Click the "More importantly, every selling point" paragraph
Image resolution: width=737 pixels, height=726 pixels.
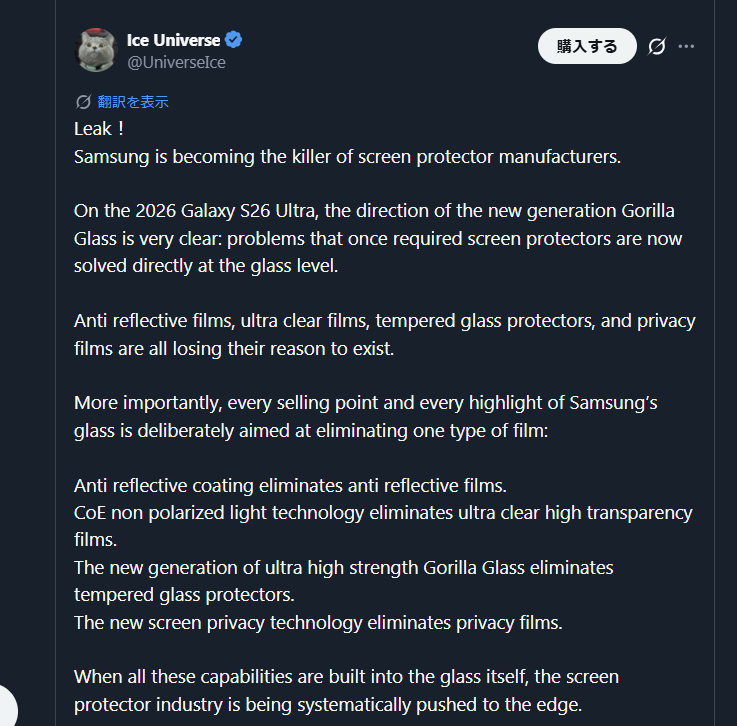tap(365, 417)
